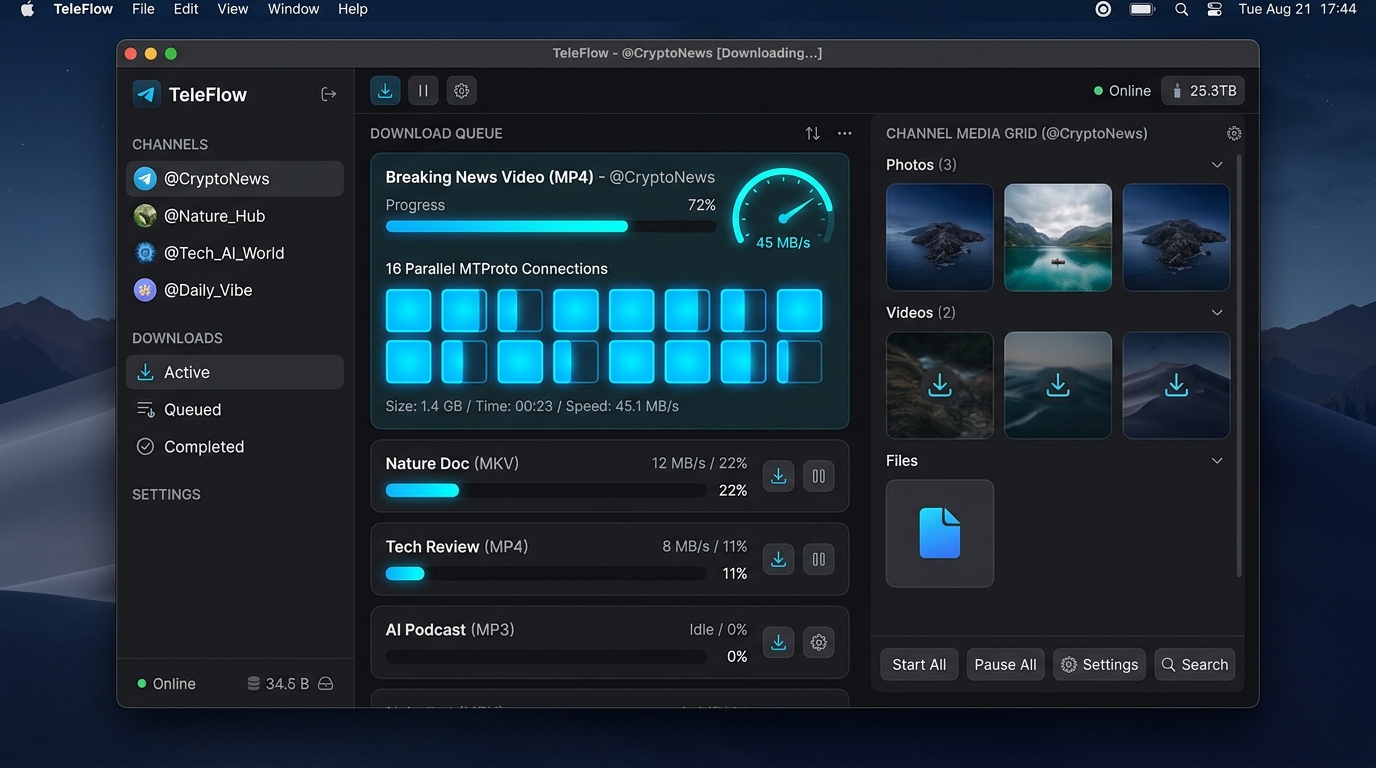This screenshot has width=1376, height=768.
Task: Click the storage disk icon in the sidebar footer
Action: [254, 684]
